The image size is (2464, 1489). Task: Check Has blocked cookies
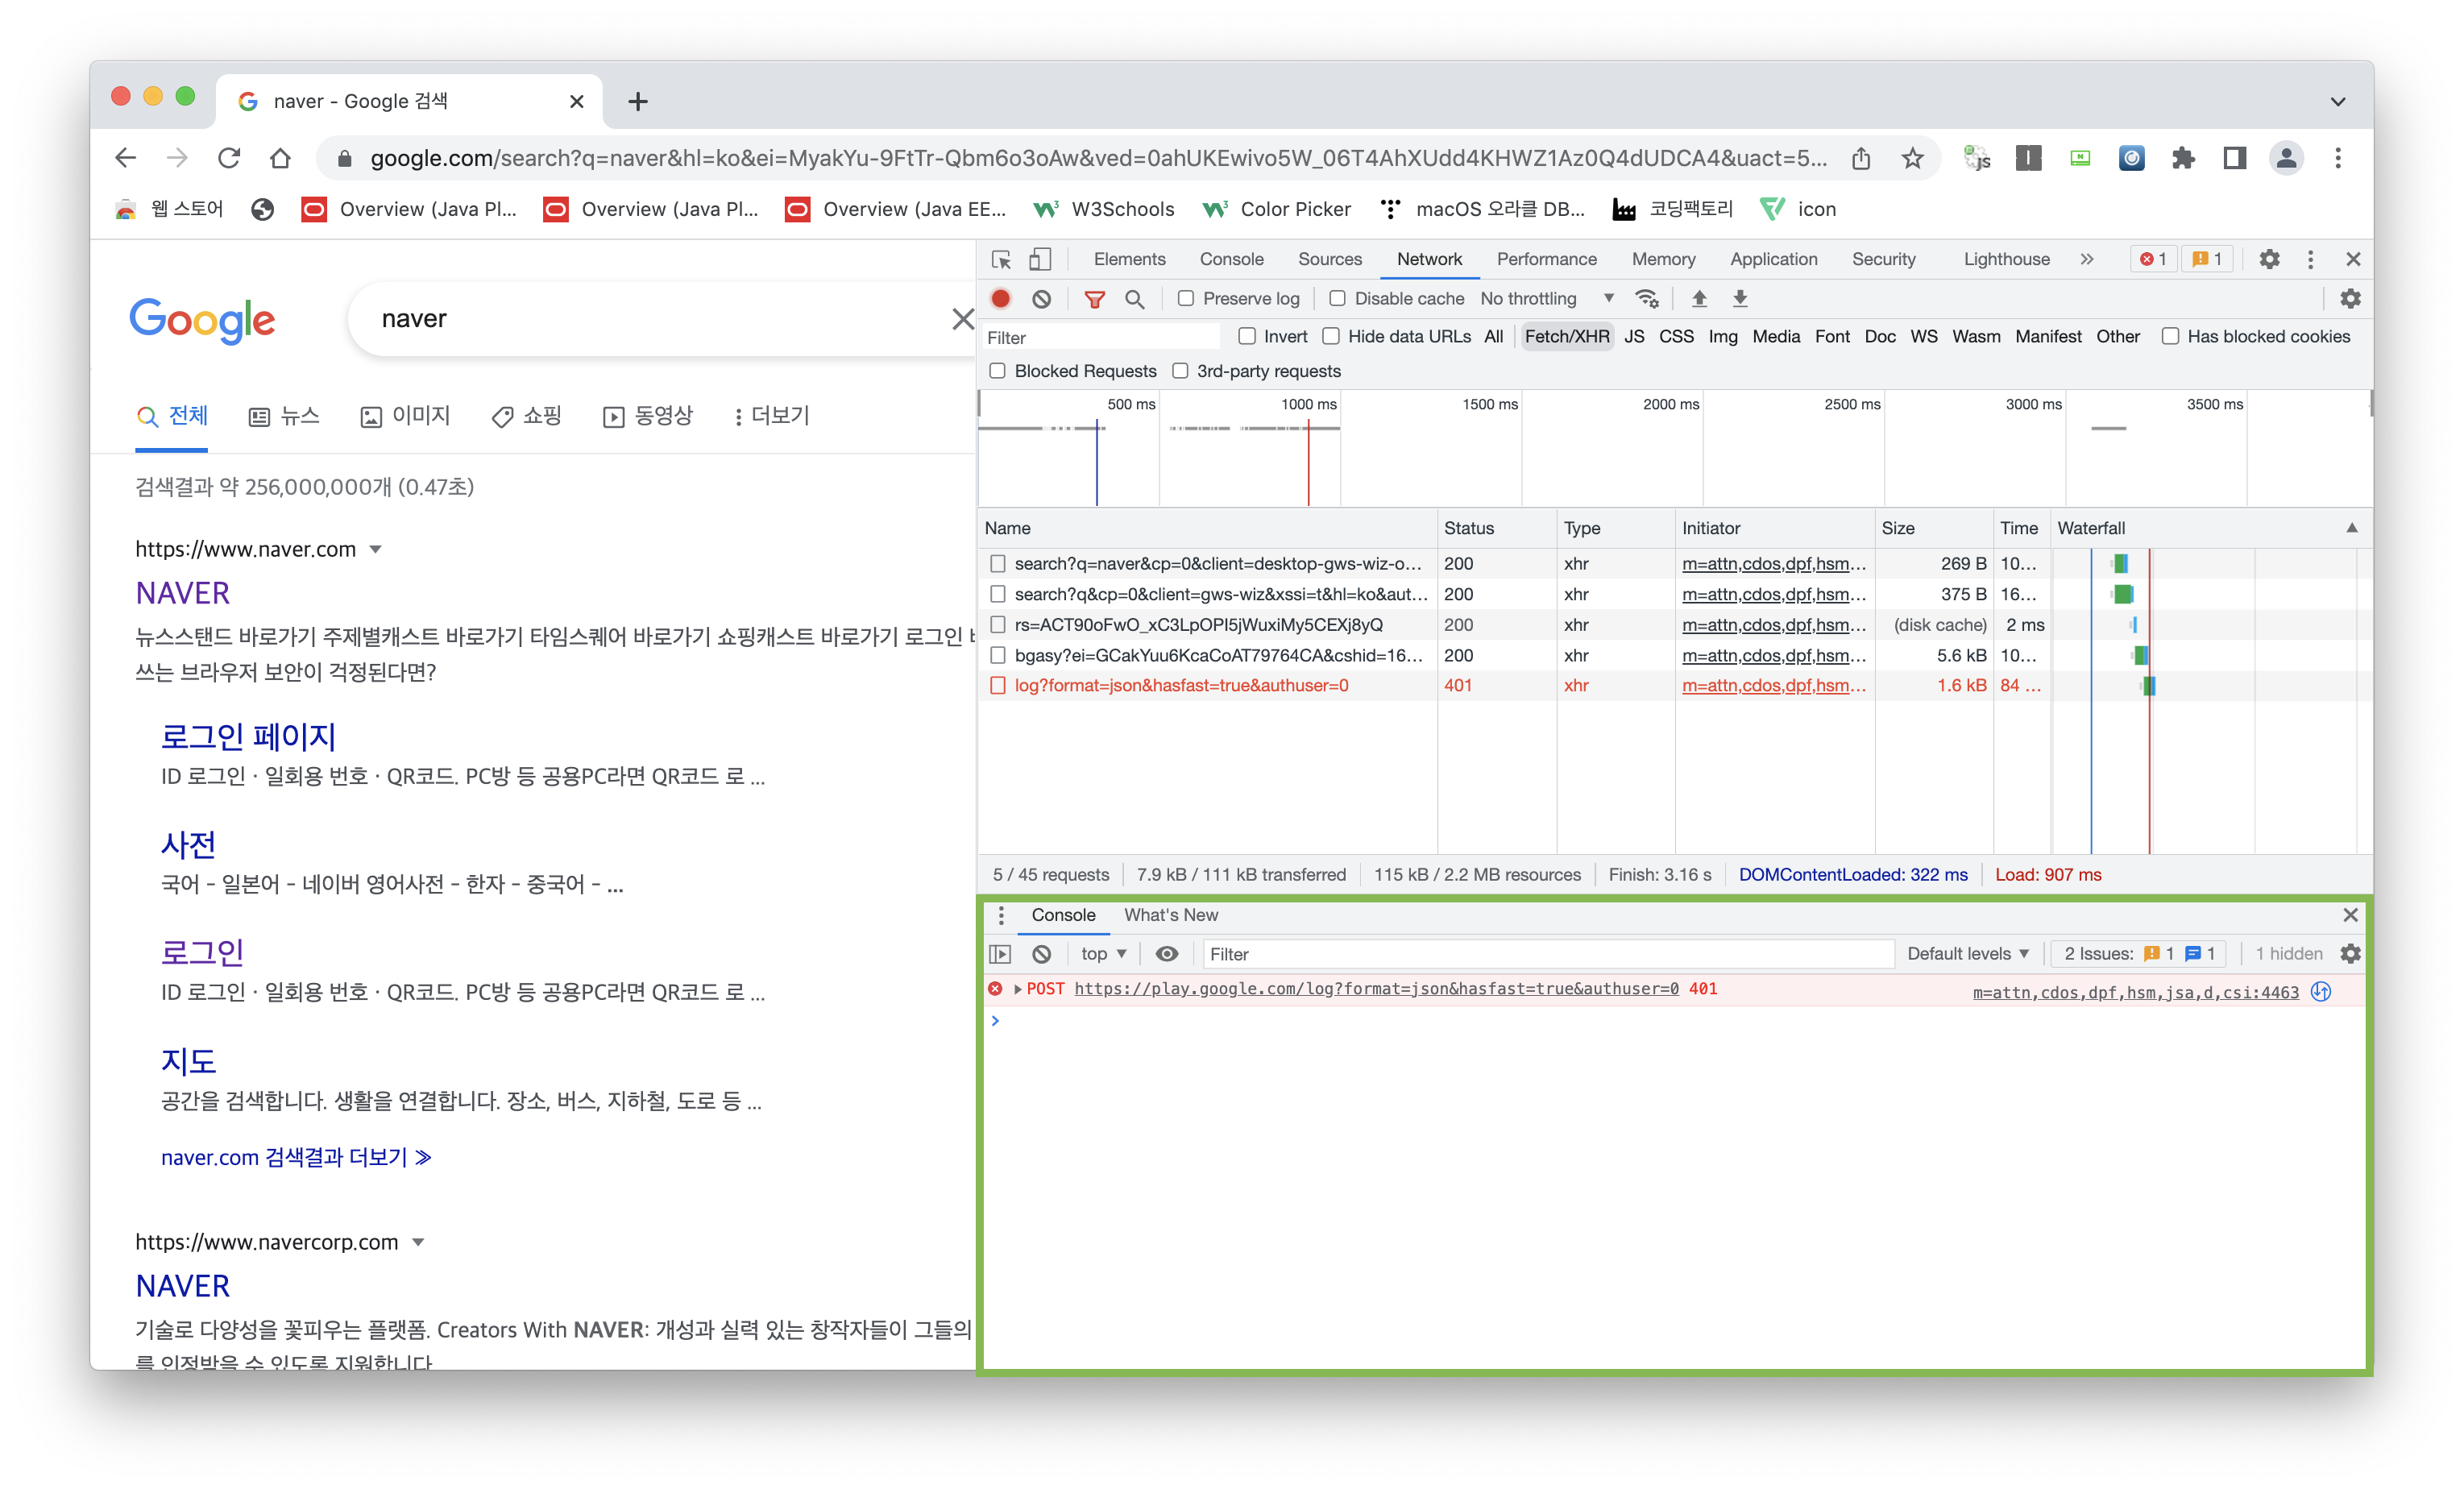click(2169, 336)
